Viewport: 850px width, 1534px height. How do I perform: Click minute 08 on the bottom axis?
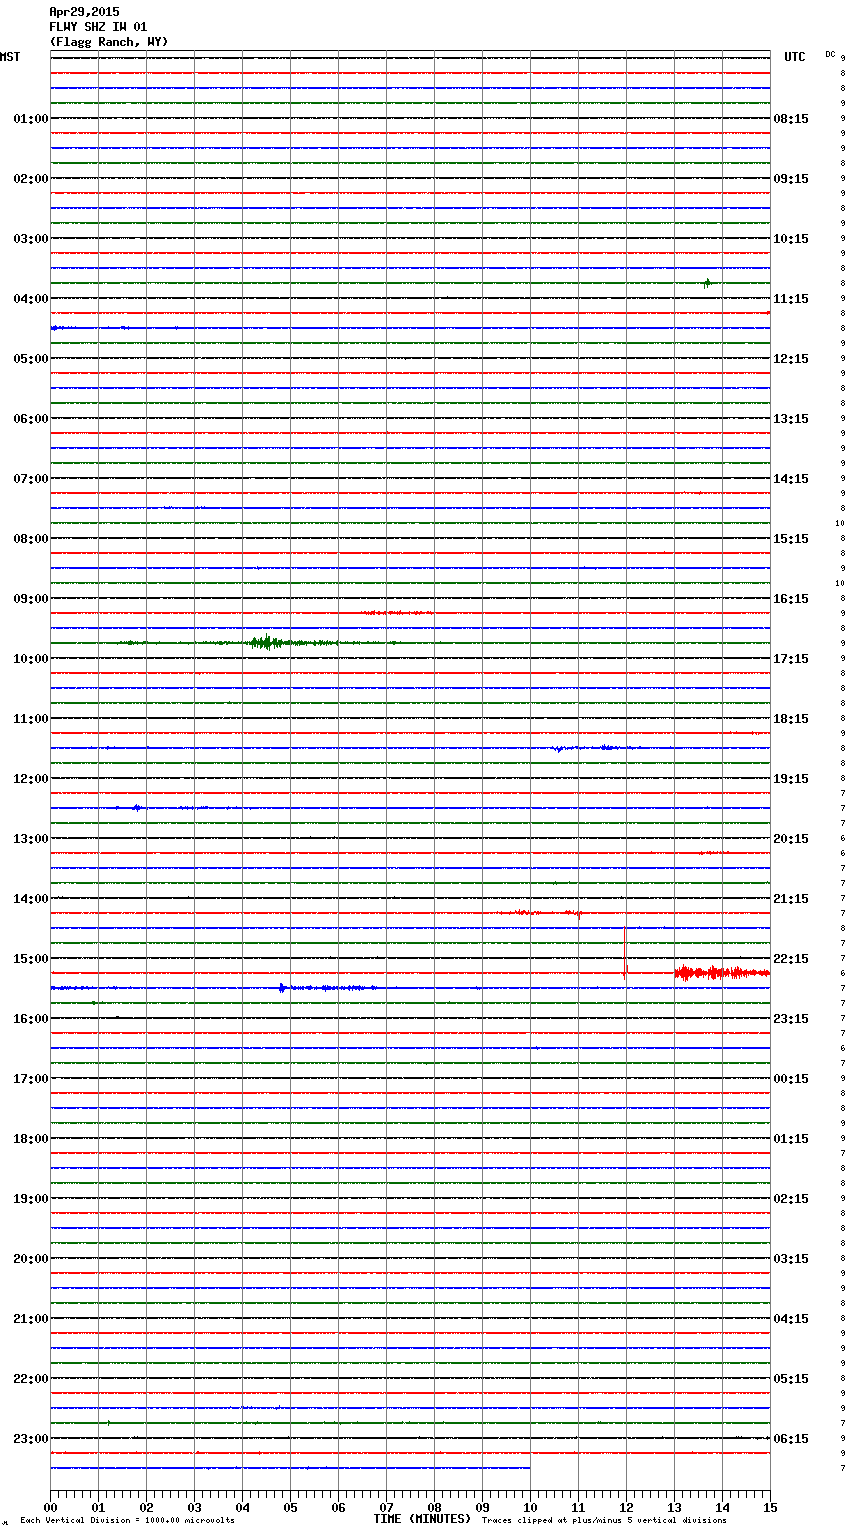click(x=434, y=1507)
